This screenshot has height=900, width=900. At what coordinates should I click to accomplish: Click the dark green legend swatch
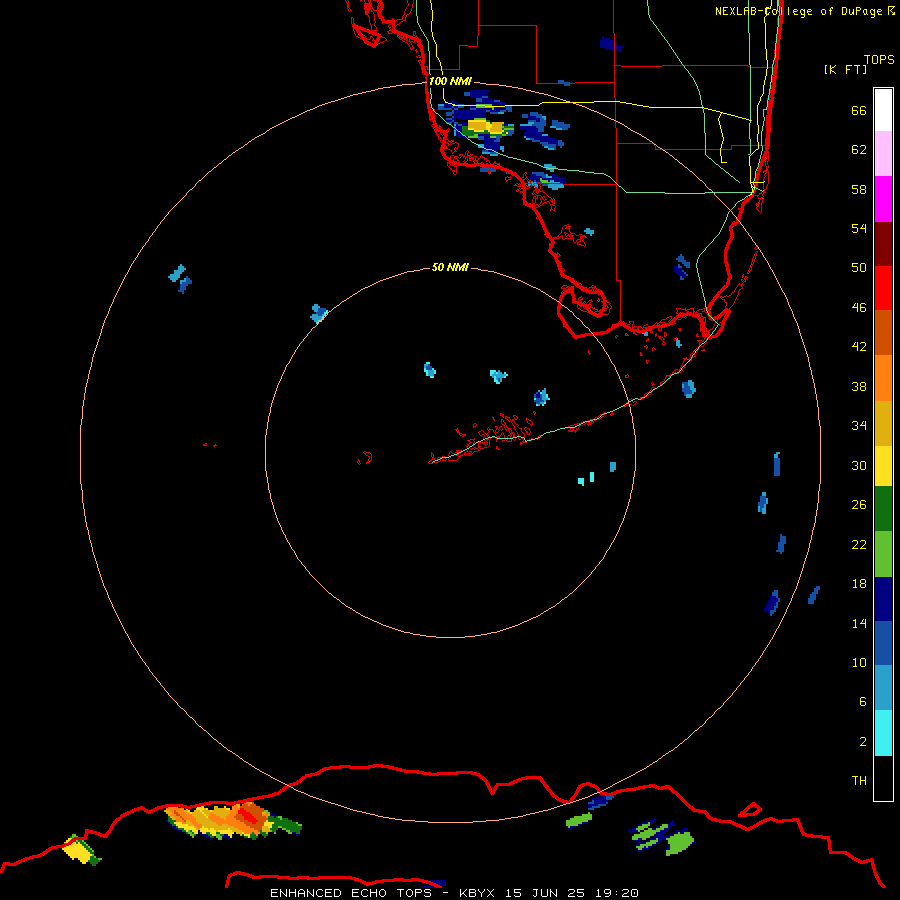[x=883, y=509]
